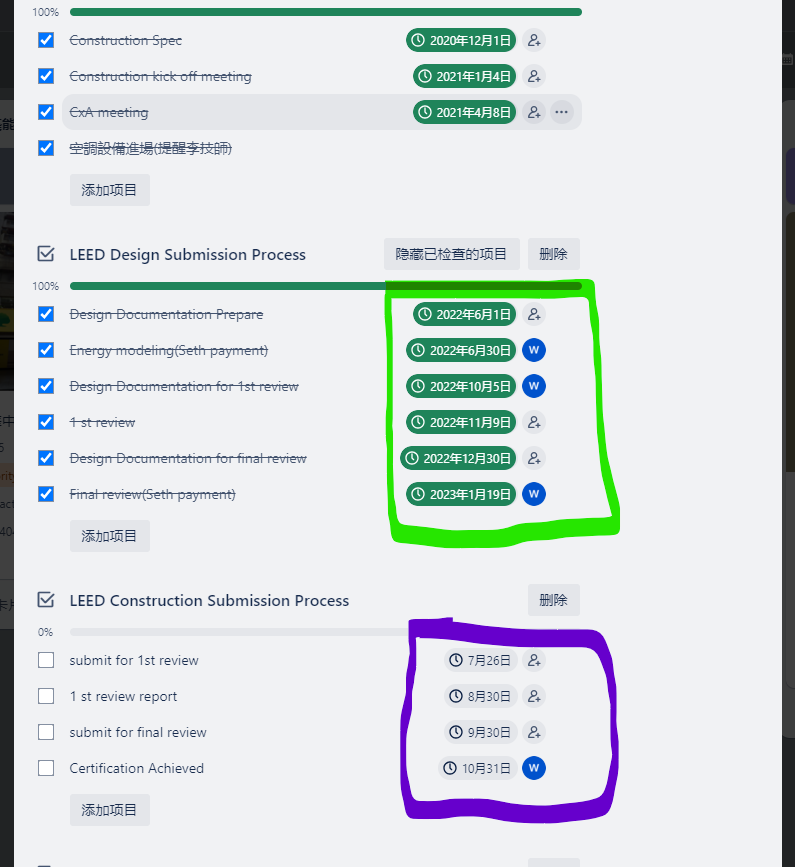Assign member to submit for final review
This screenshot has height=867, width=795.
pyautogui.click(x=534, y=732)
